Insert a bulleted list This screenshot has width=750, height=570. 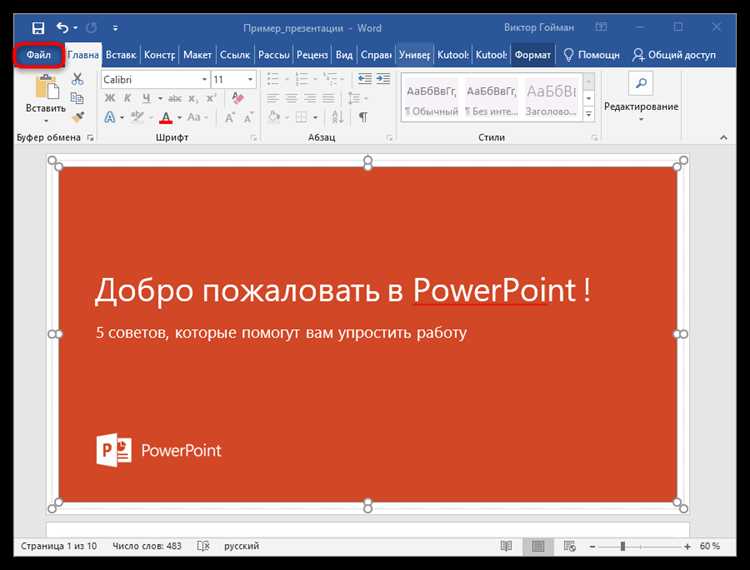[273, 79]
